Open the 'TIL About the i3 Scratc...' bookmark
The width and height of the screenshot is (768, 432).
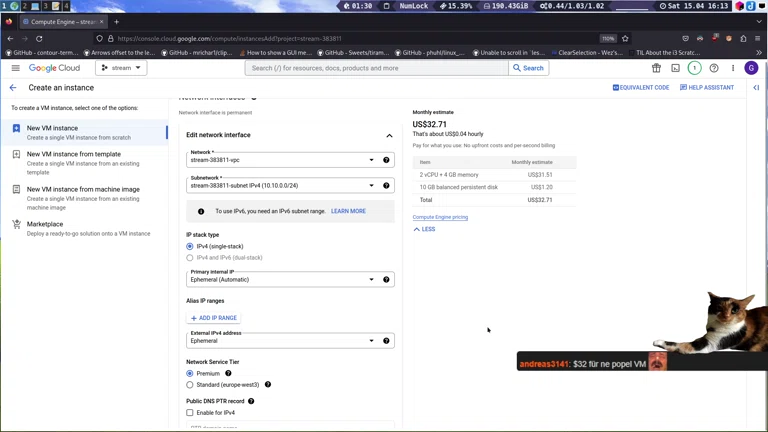tap(664, 52)
